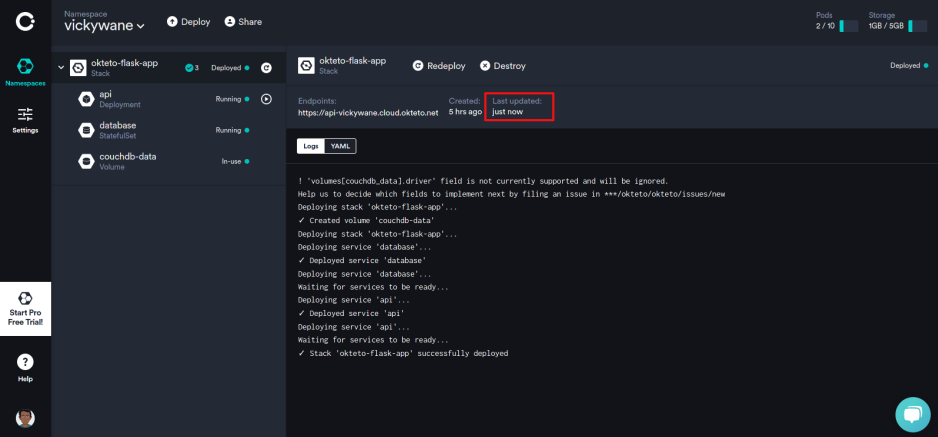938x437 pixels.
Task: Click the database StatefulSet hexagon icon
Action: [x=86, y=130]
